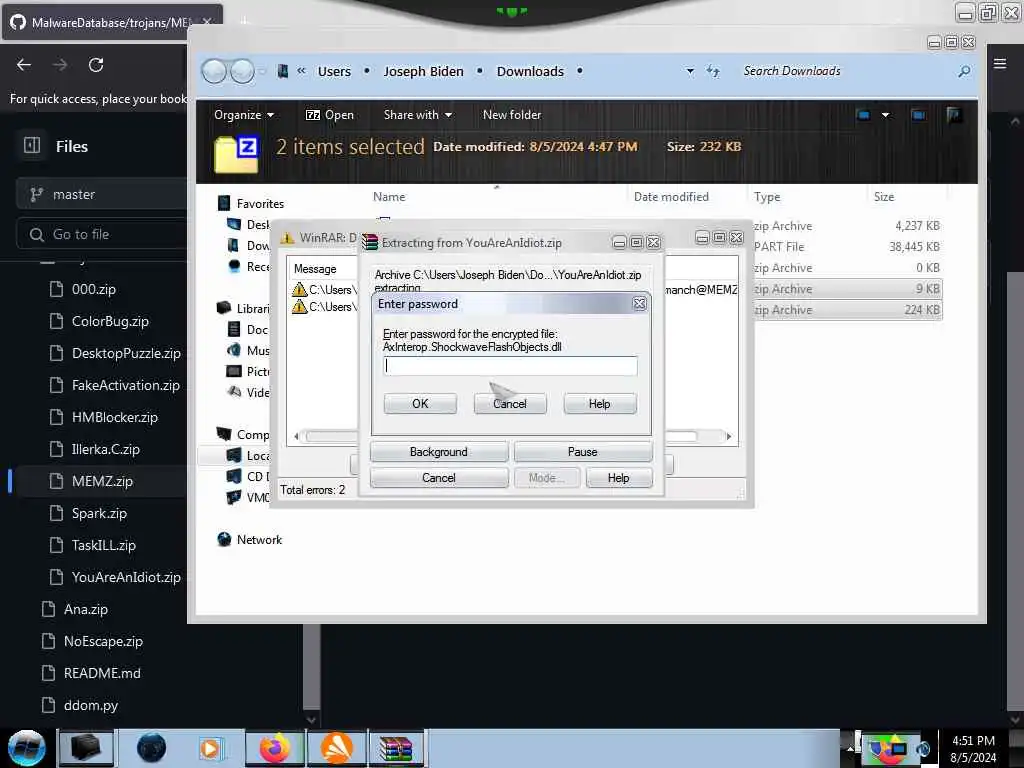This screenshot has height=768, width=1024.
Task: Open WinRAR taskbar icon
Action: click(x=396, y=748)
